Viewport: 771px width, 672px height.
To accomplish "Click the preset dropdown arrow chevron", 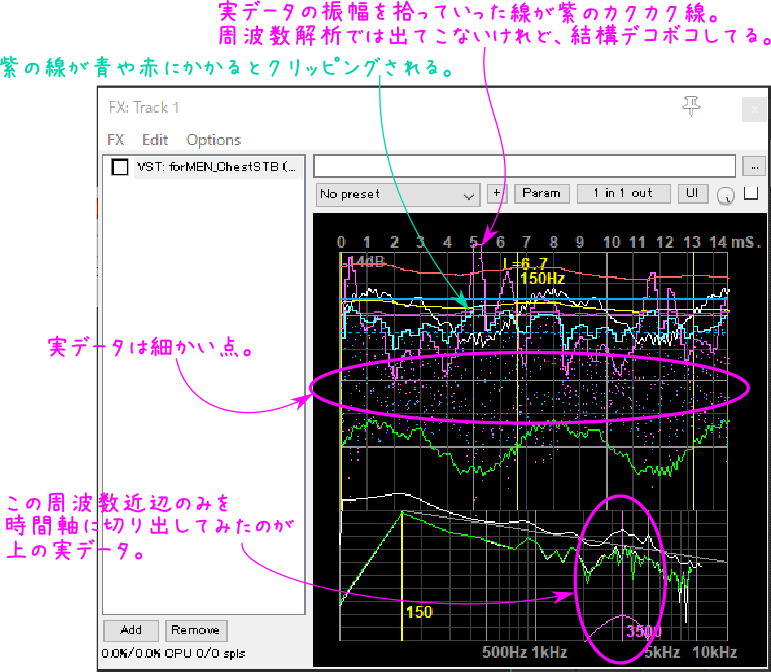I will click(x=469, y=196).
